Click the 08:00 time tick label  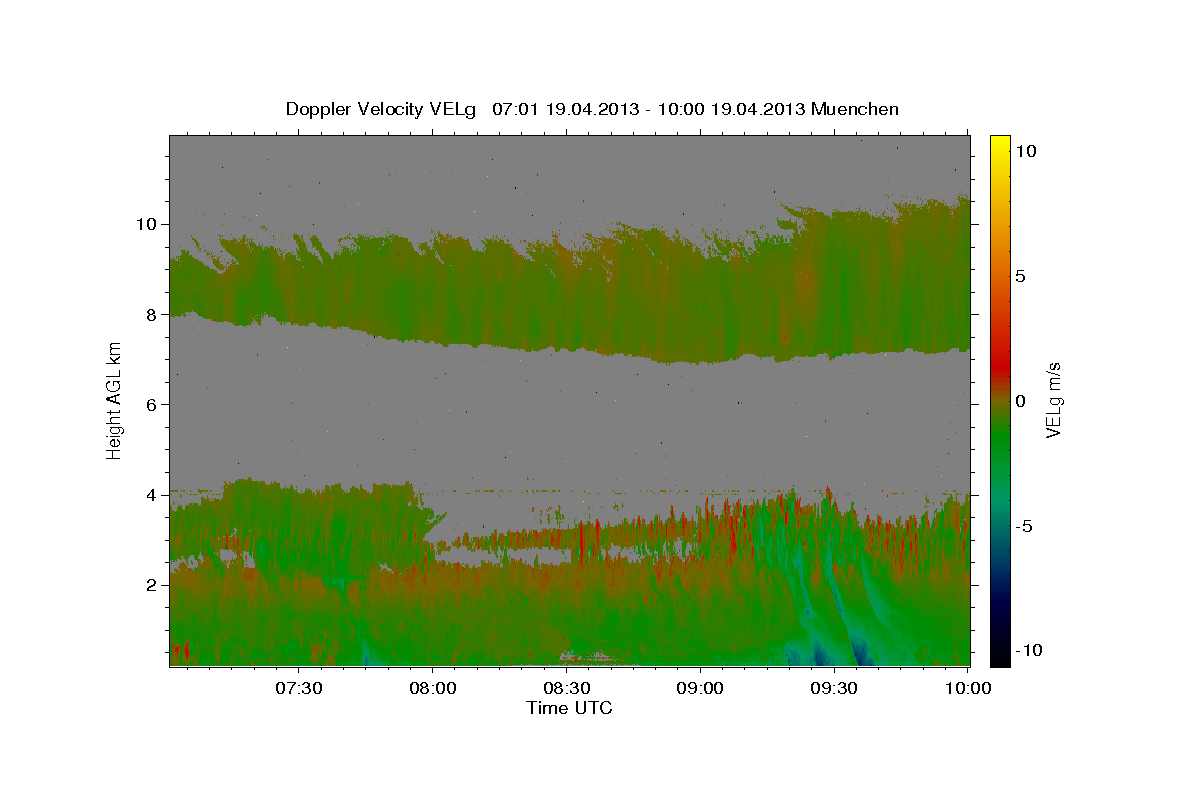tap(432, 689)
